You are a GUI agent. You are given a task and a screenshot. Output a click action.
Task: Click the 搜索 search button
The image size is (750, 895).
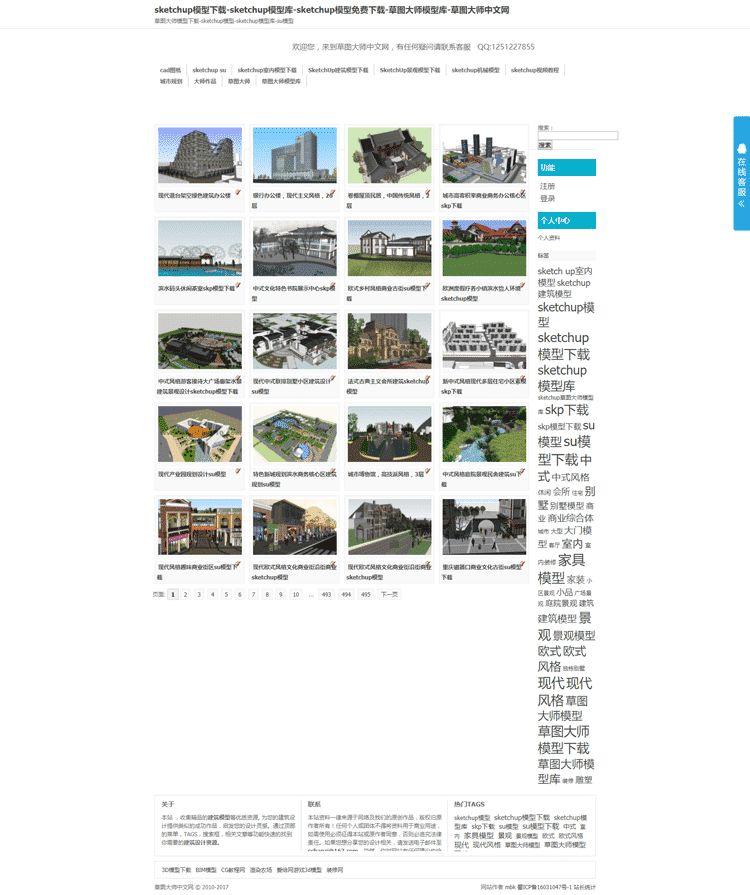[x=545, y=146]
